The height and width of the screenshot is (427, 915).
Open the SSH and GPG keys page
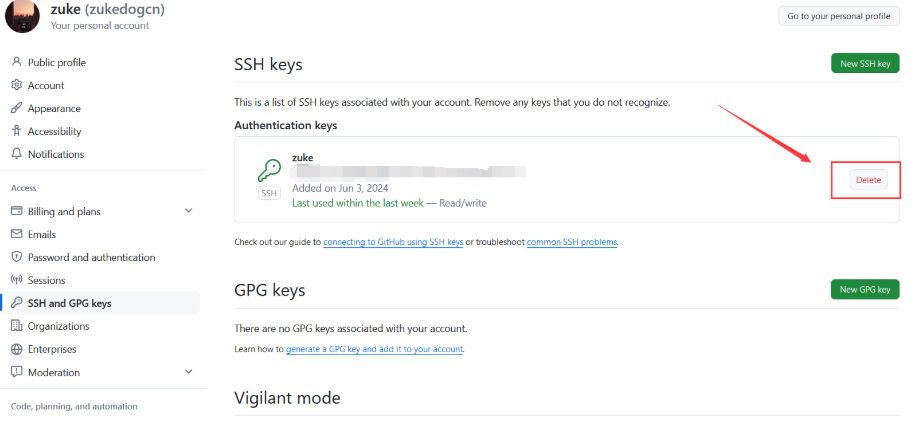click(x=69, y=303)
